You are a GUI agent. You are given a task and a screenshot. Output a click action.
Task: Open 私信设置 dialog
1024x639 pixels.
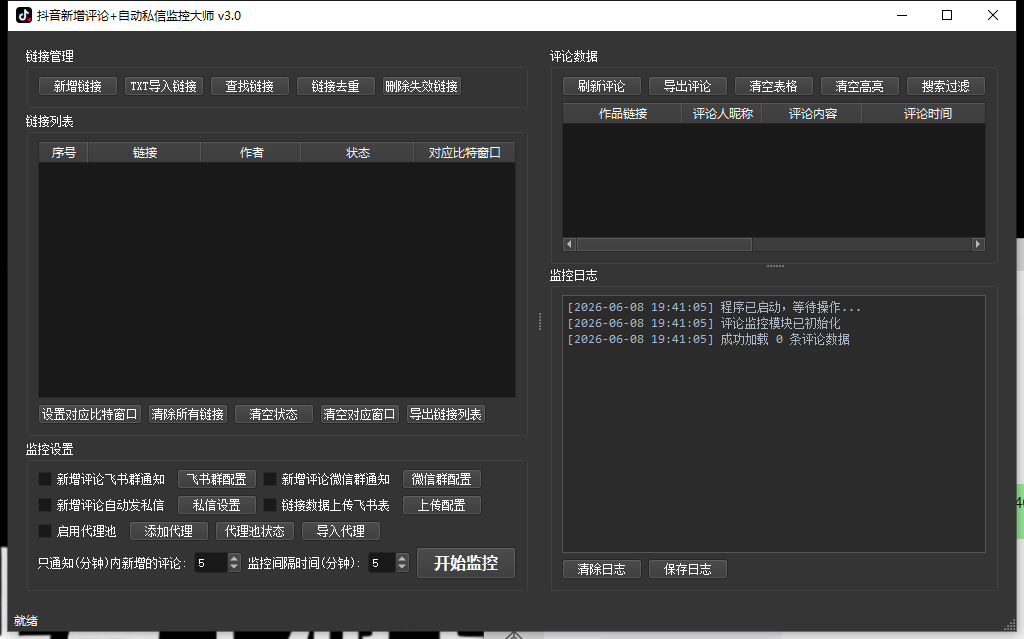point(217,505)
